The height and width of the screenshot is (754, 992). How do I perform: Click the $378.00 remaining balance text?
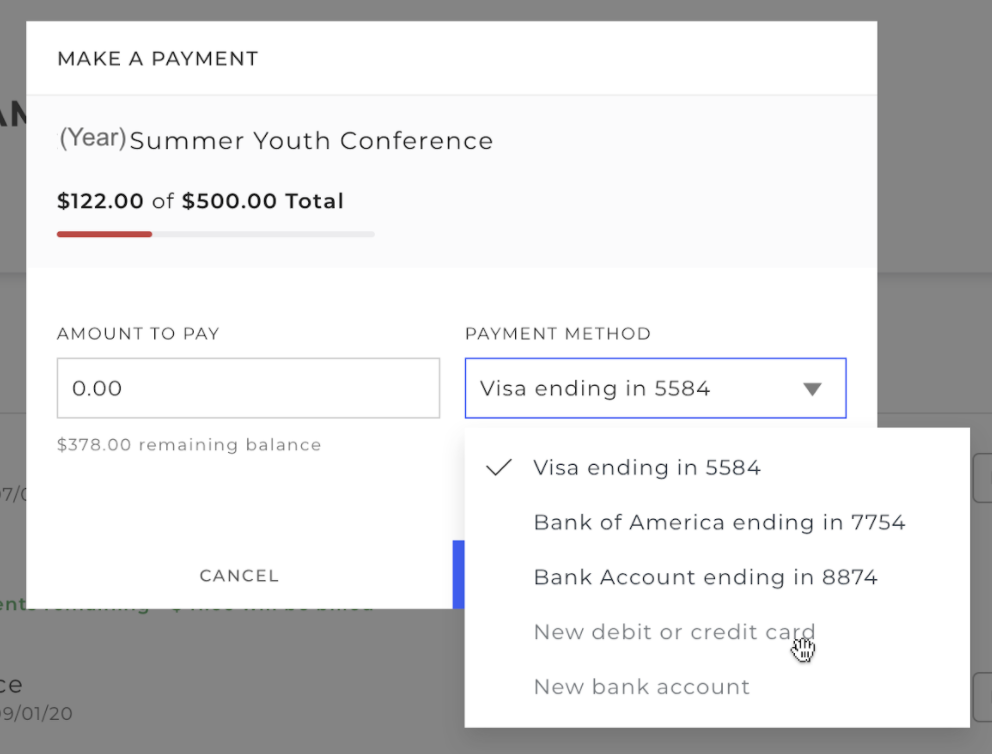[188, 444]
